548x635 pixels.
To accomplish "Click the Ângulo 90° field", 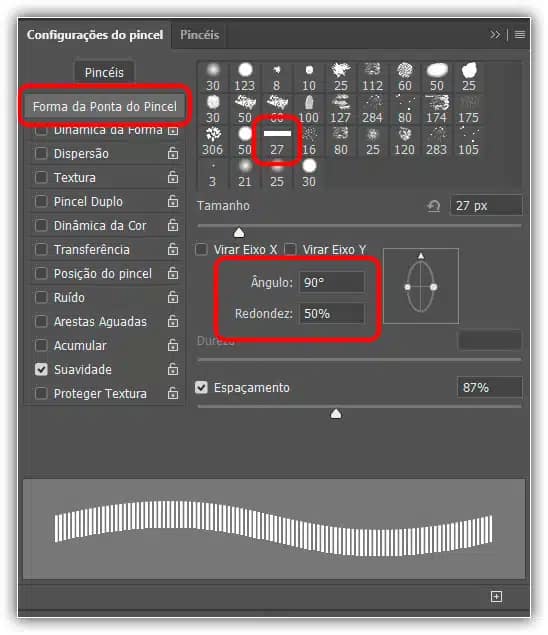I will (332, 282).
